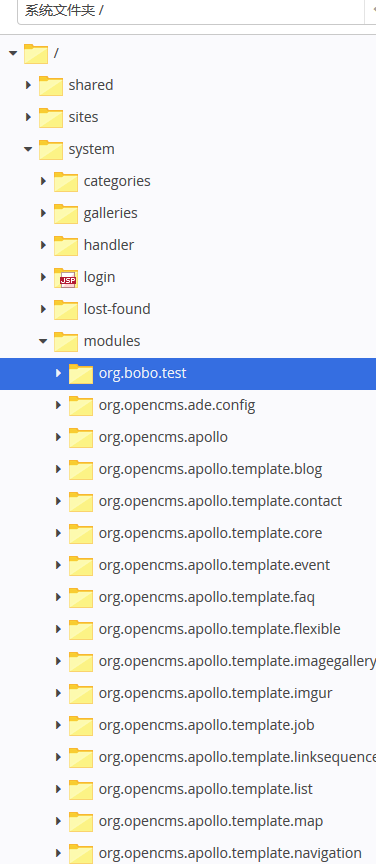Expand the org.bobo.test module
Image resolution: width=376 pixels, height=864 pixels.
pos(58,373)
